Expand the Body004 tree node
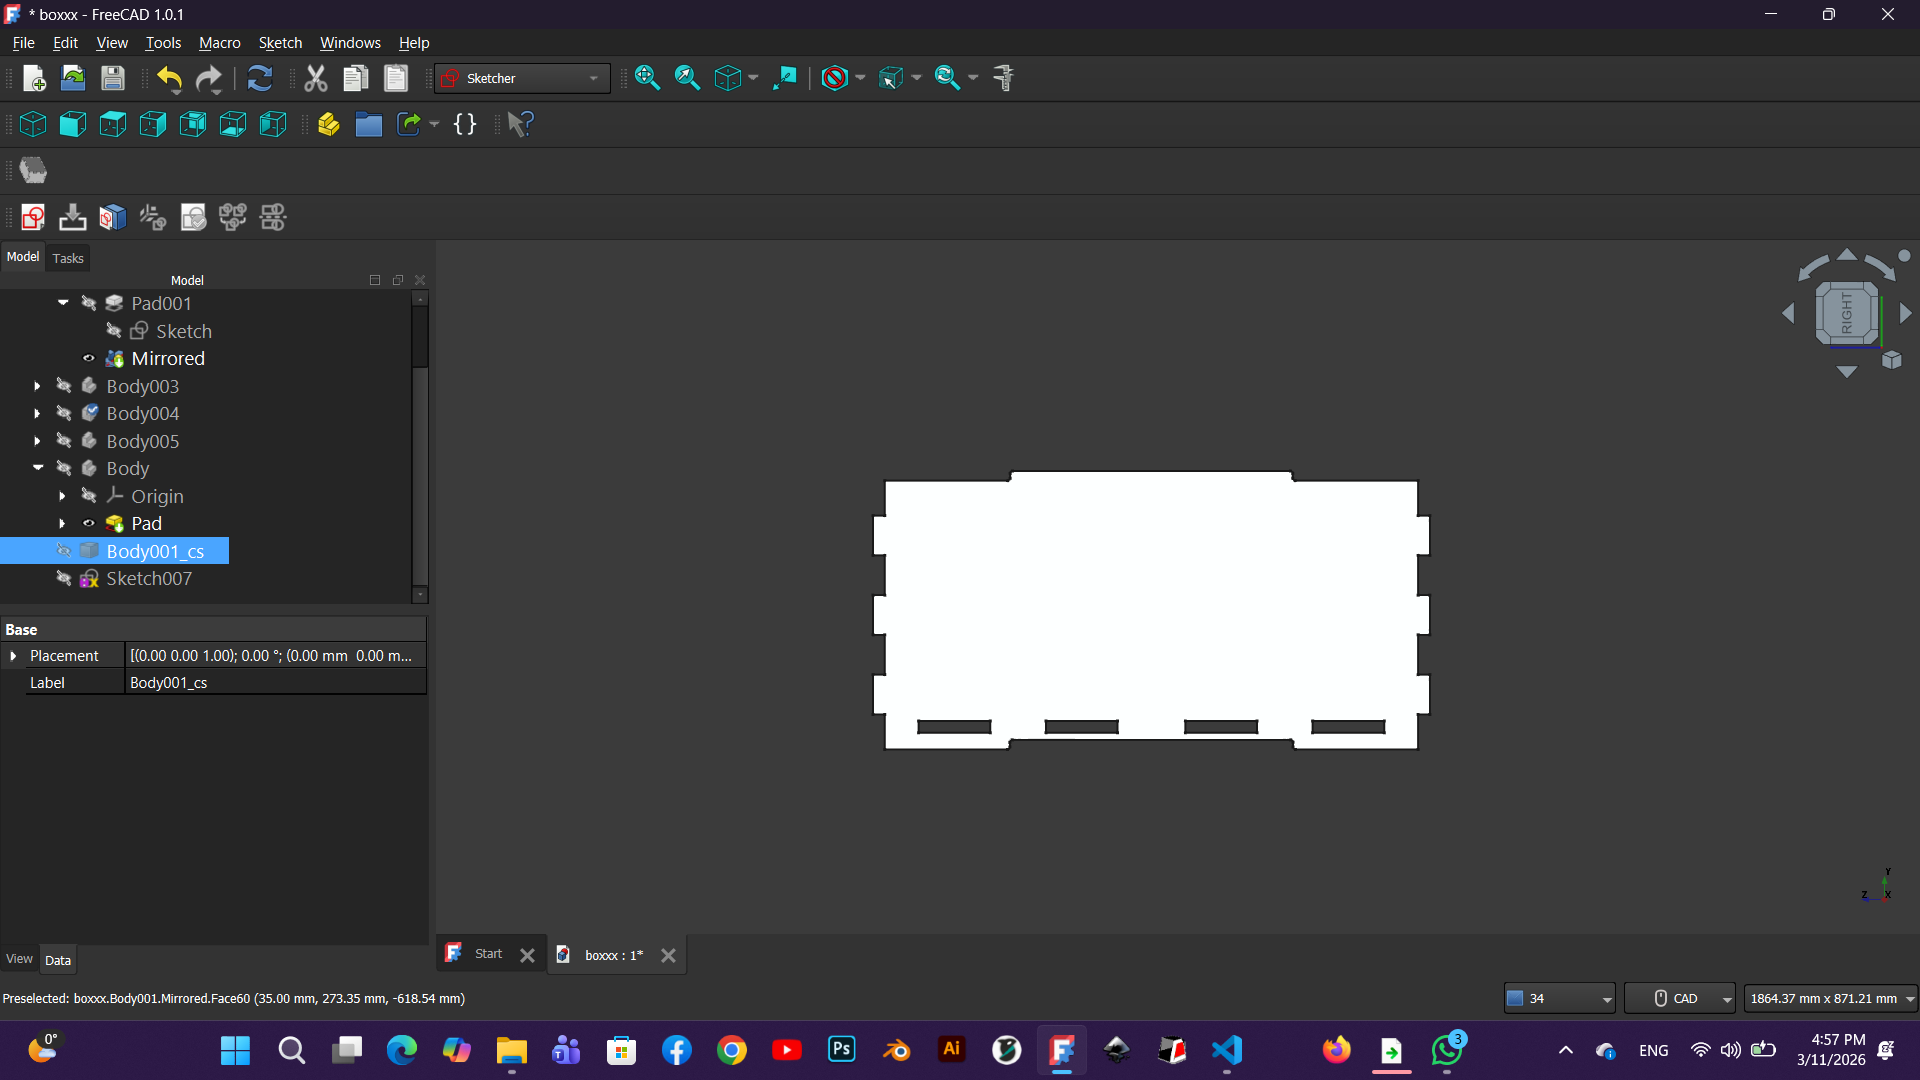The width and height of the screenshot is (1920, 1080). coord(37,413)
